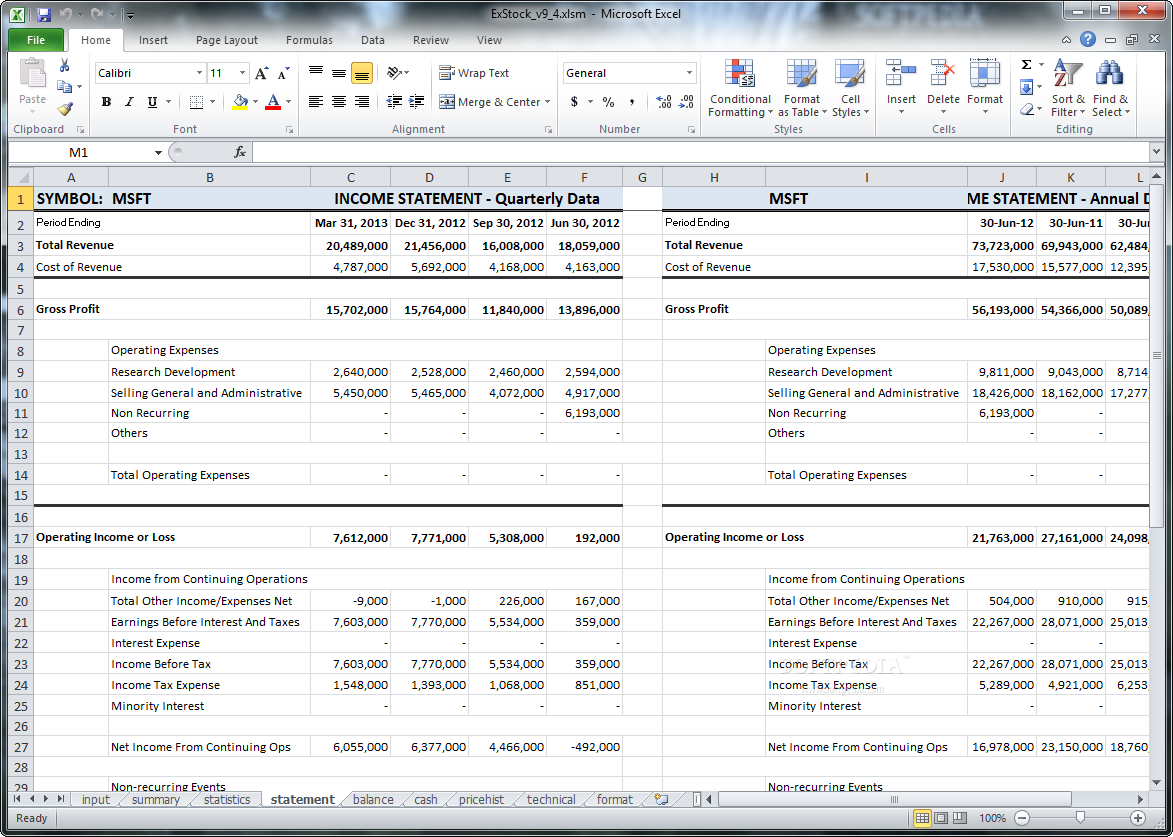Click Comma Style icon
The width and height of the screenshot is (1173, 837).
631,102
